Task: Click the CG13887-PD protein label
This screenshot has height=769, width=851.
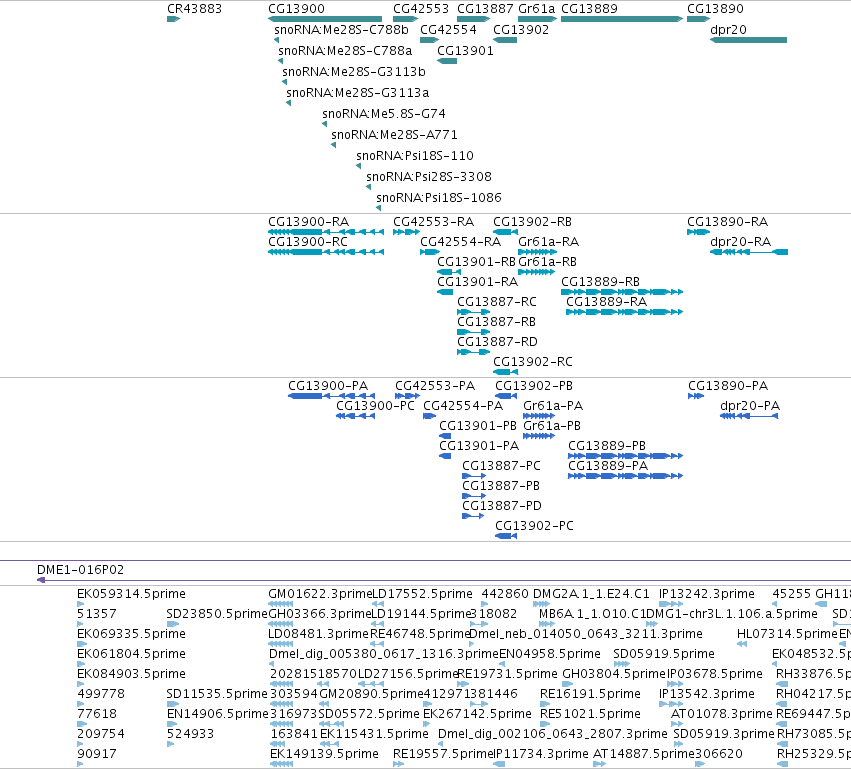Action: 502,505
